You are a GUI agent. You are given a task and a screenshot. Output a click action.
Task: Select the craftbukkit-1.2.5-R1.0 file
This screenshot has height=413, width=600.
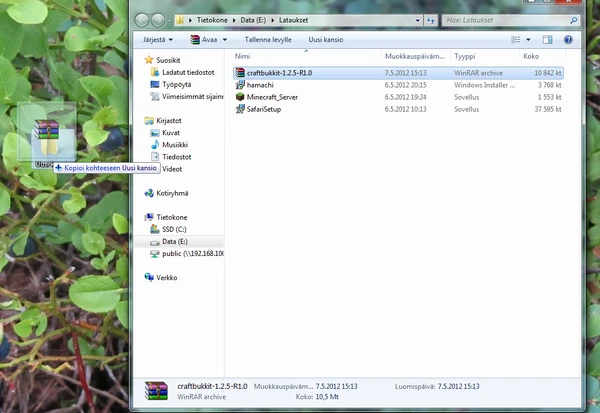click(x=398, y=73)
